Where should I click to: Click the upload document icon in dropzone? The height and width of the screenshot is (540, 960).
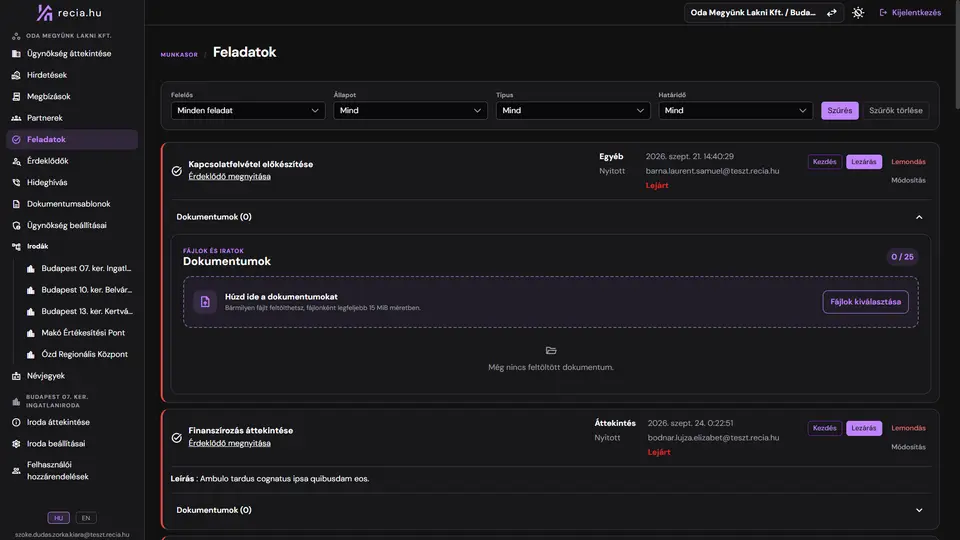click(205, 302)
